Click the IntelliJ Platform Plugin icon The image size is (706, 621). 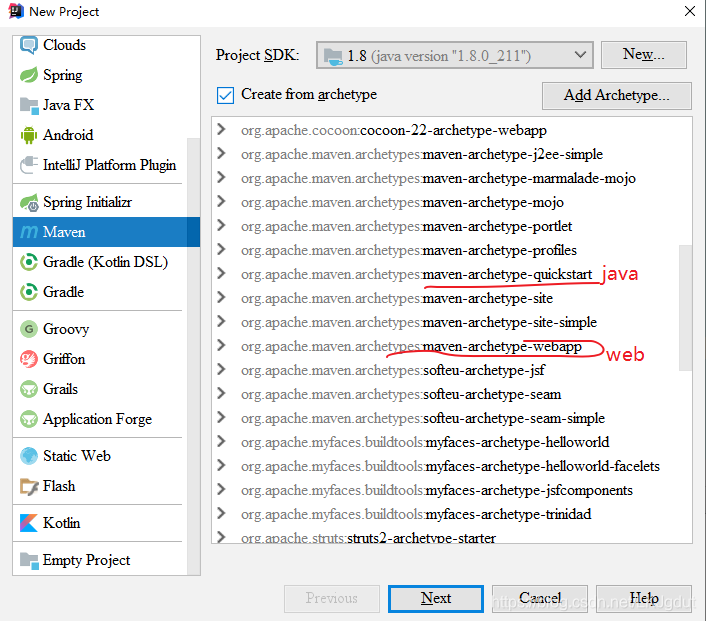coord(29,165)
